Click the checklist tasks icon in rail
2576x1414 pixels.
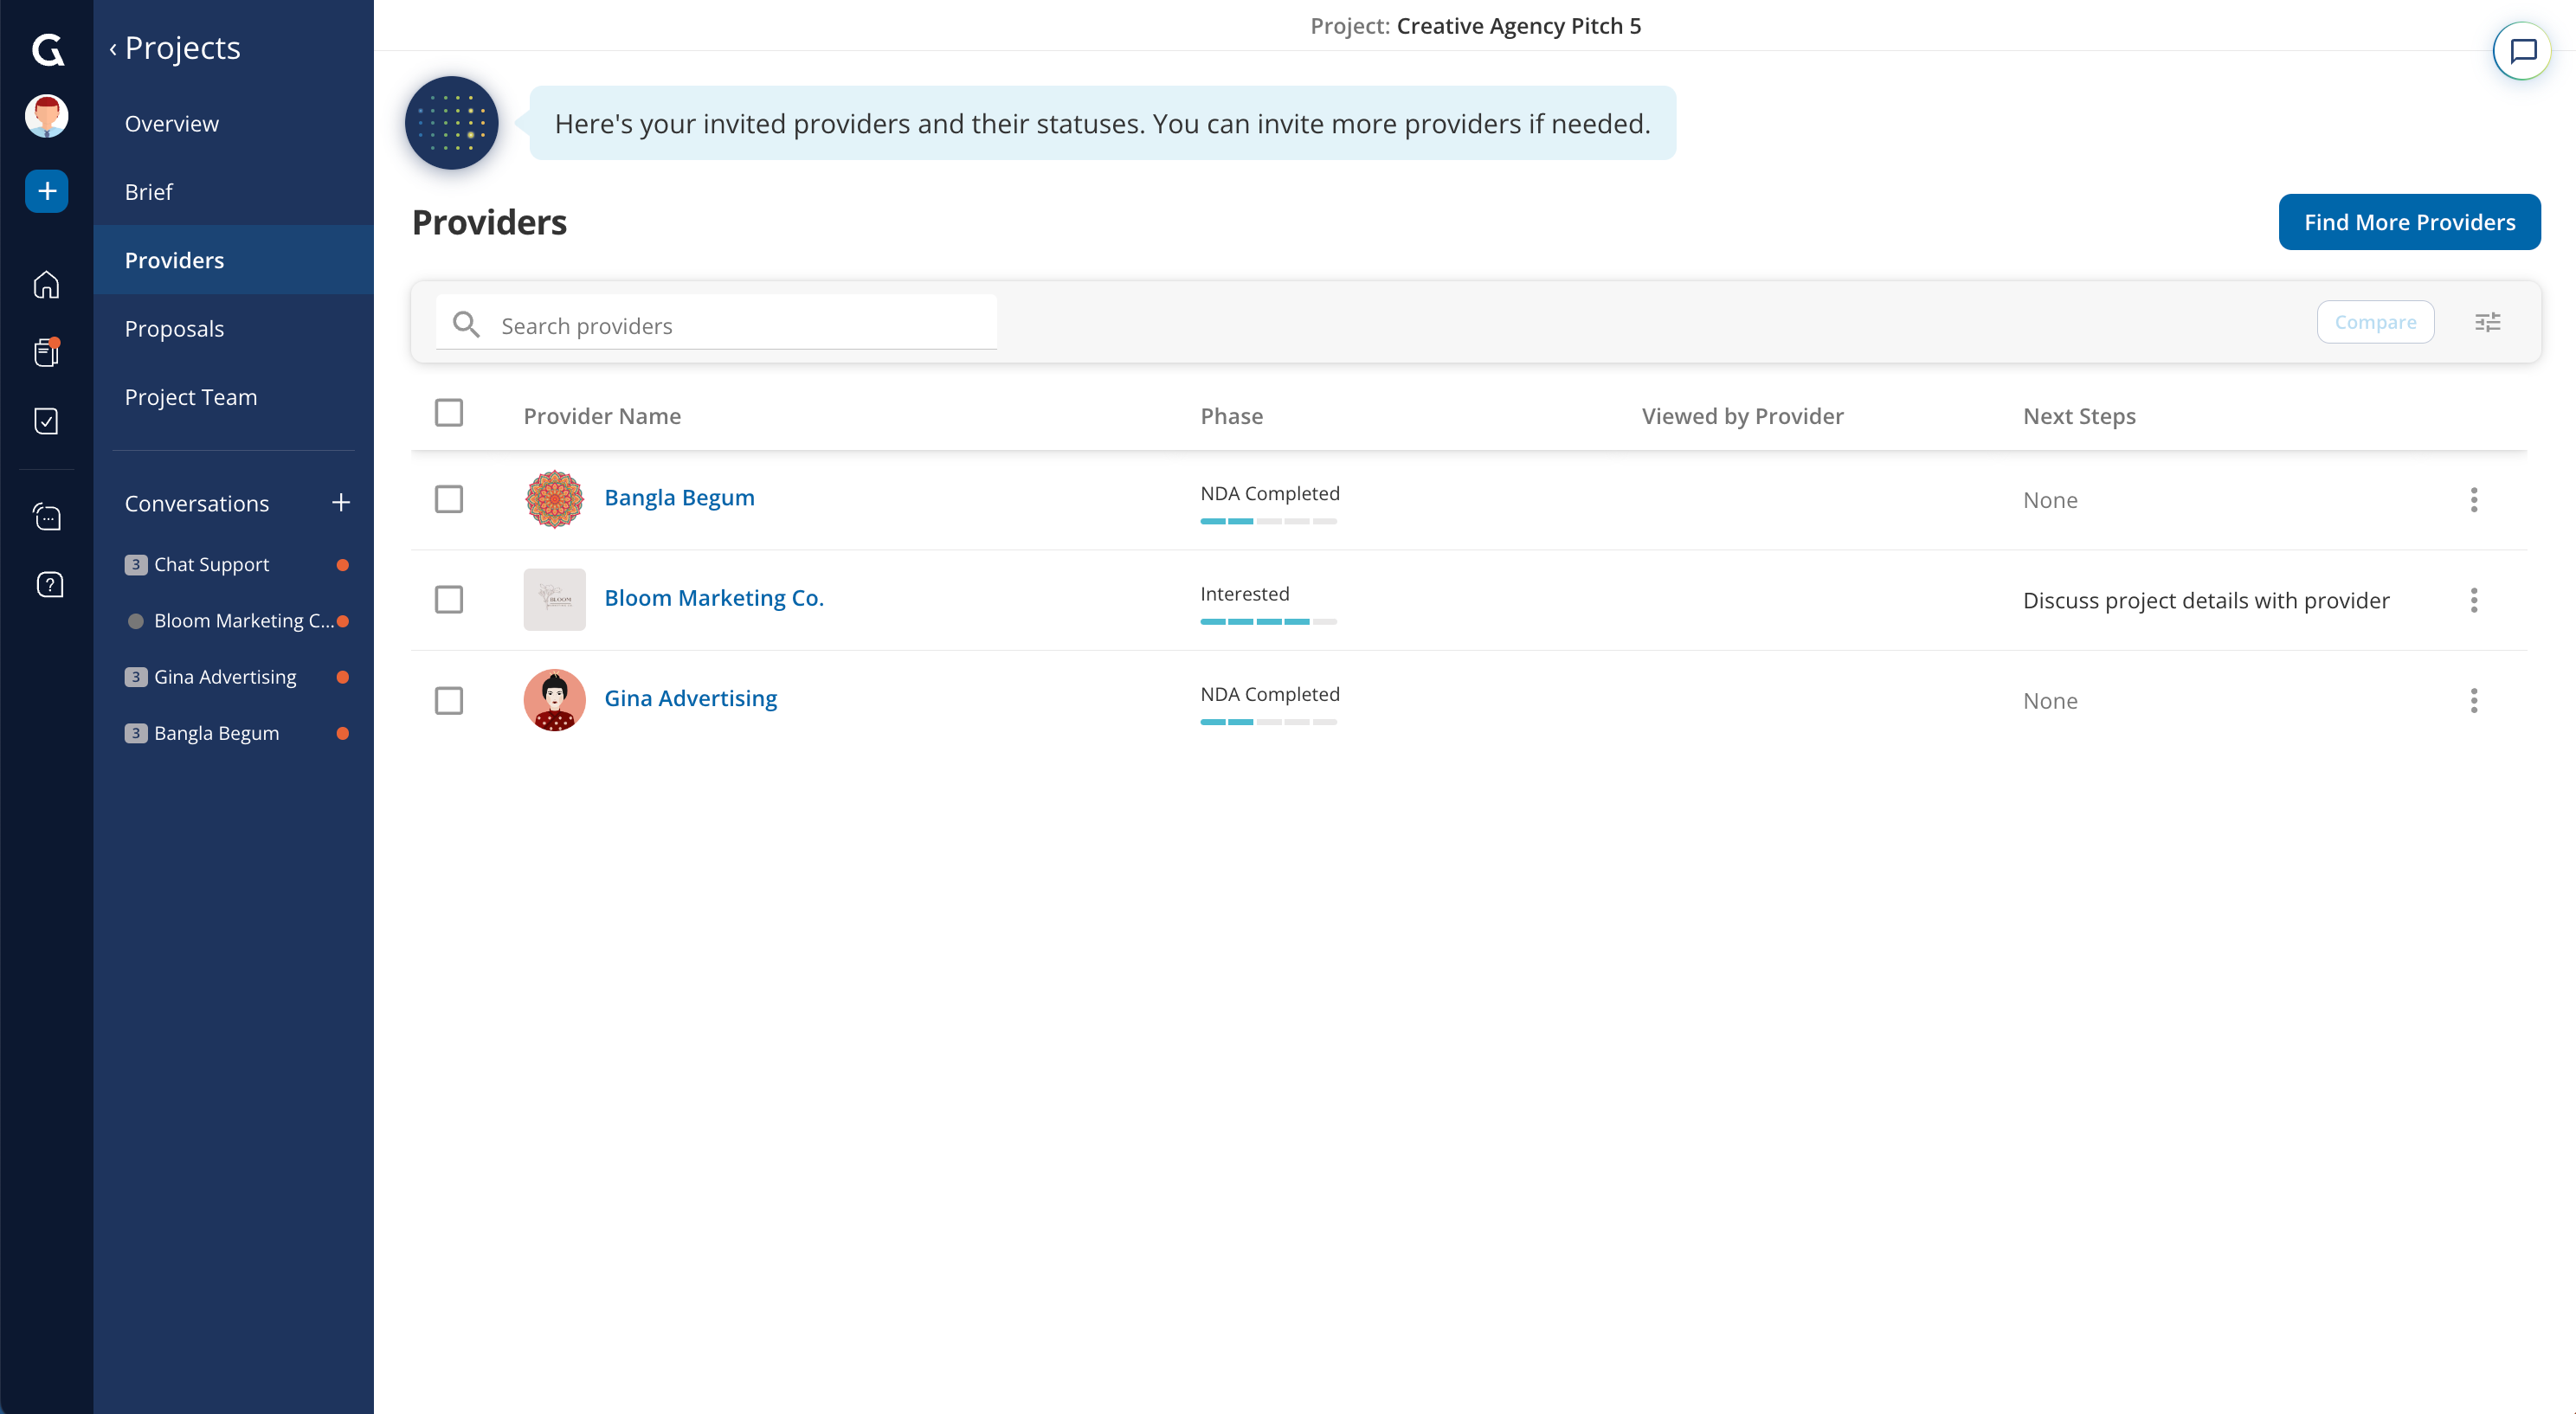pos(46,421)
